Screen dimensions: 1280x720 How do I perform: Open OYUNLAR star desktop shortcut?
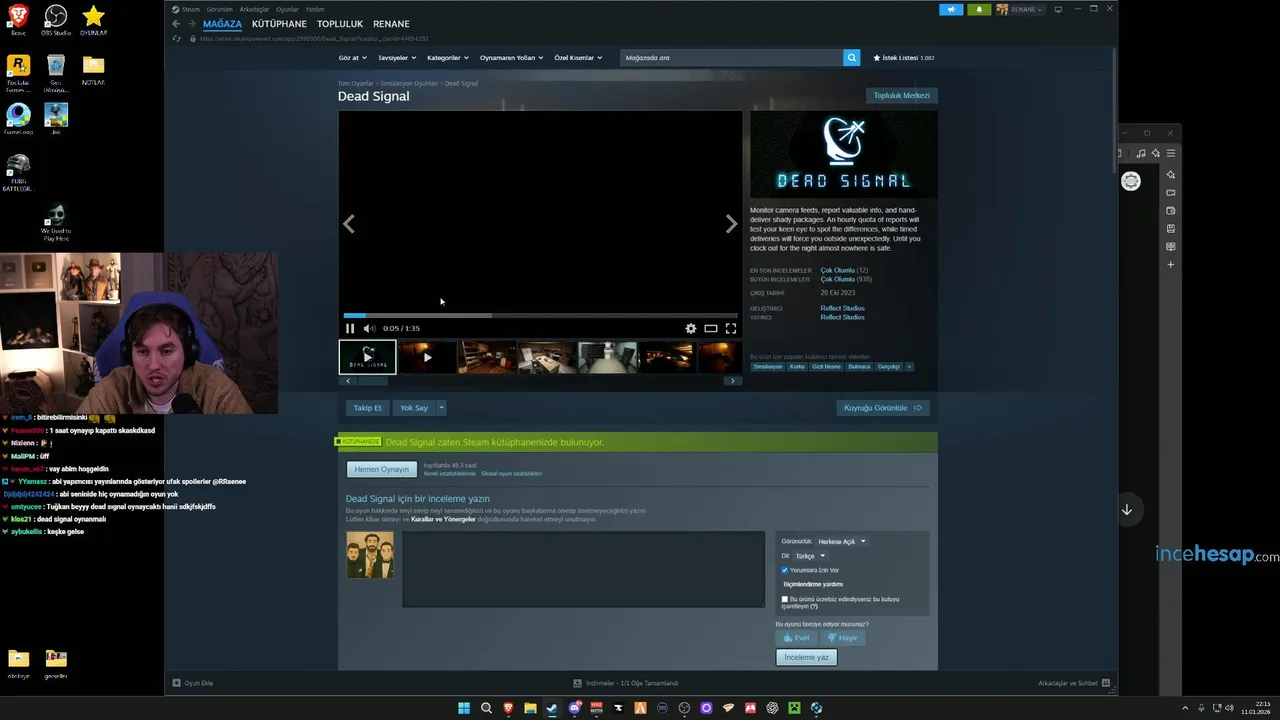tap(93, 20)
